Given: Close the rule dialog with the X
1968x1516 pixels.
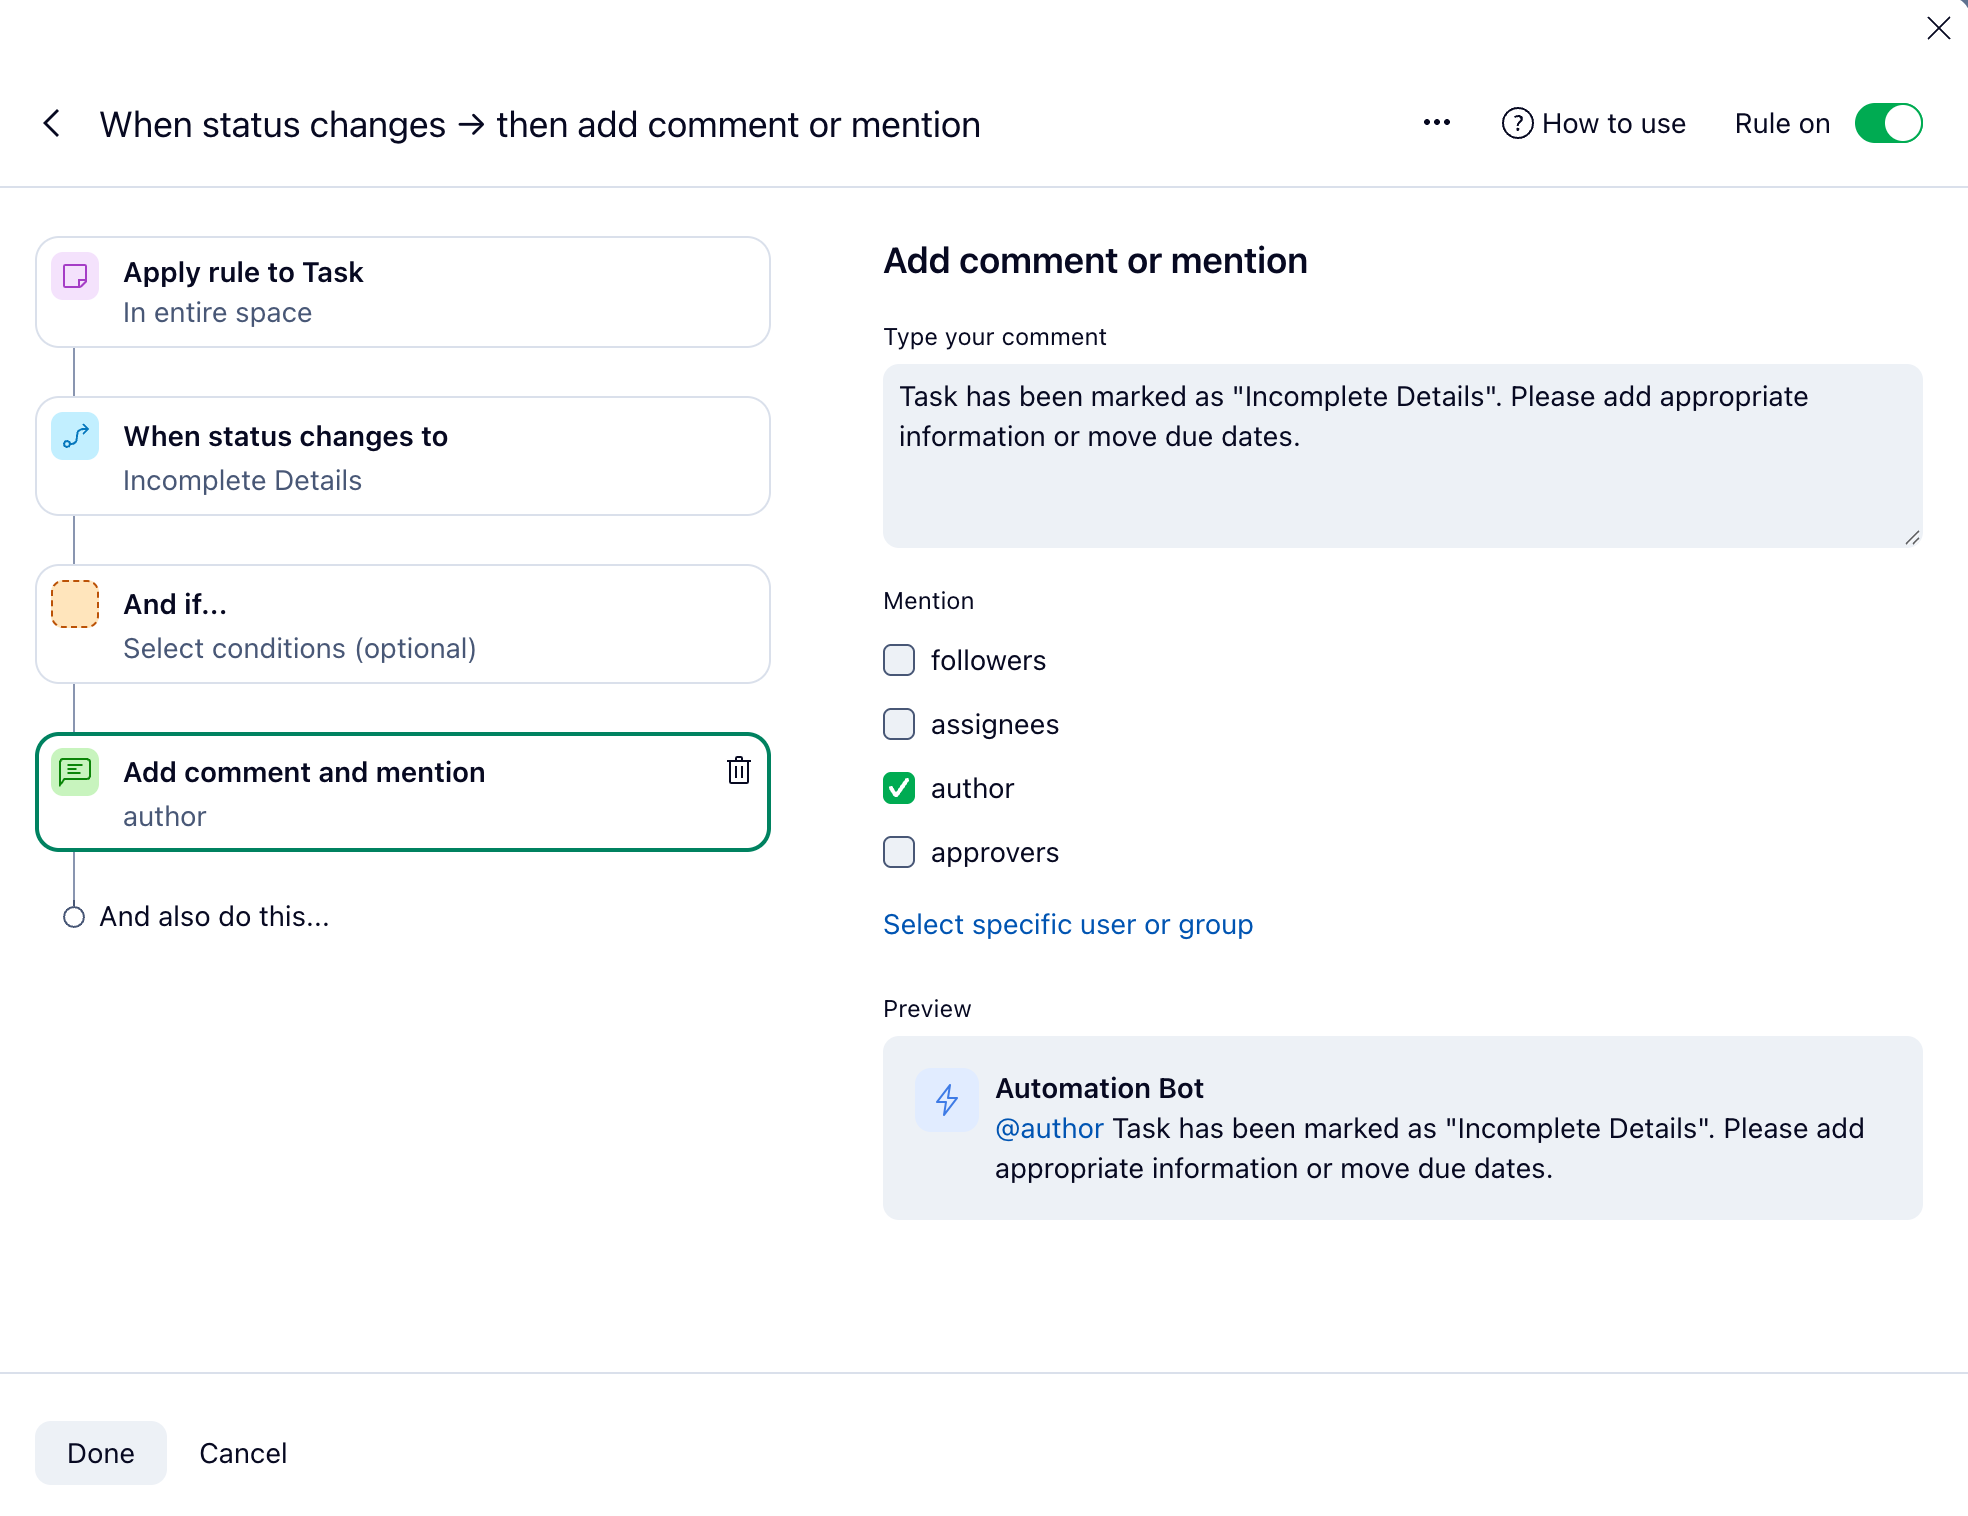Looking at the screenshot, I should point(1938,28).
